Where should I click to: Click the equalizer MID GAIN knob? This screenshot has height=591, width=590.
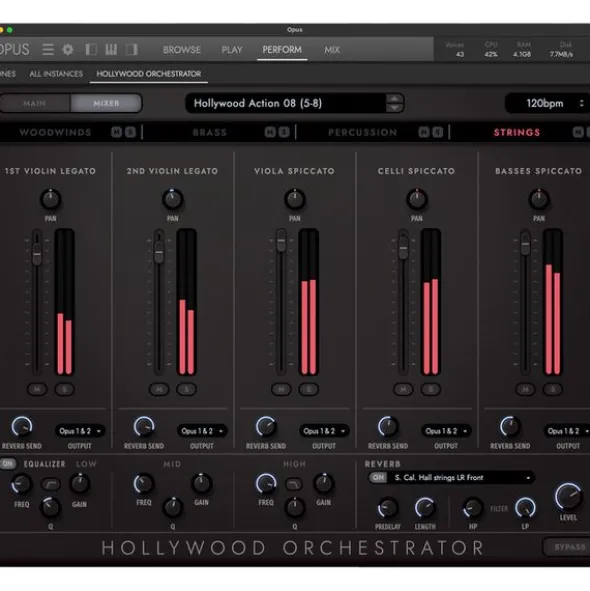pyautogui.click(x=201, y=484)
